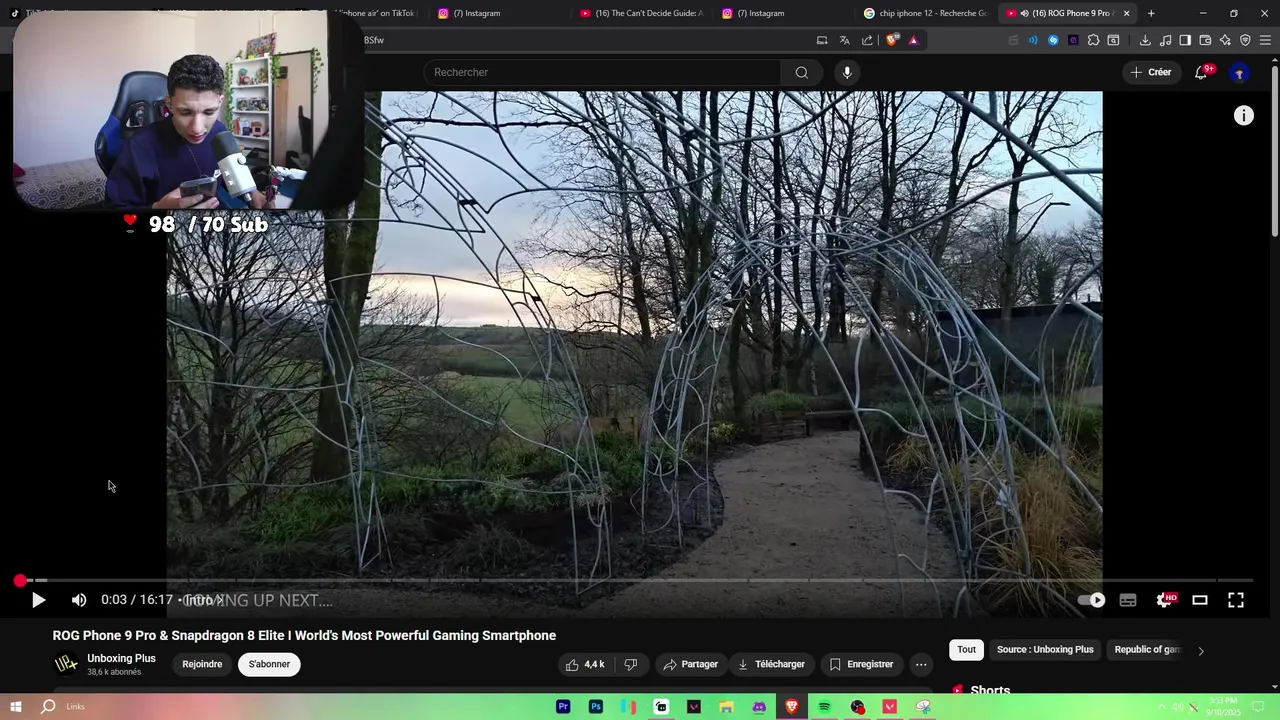Viewport: 1280px width, 720px height.
Task: Click the S'abonner subscribe button
Action: [x=269, y=664]
